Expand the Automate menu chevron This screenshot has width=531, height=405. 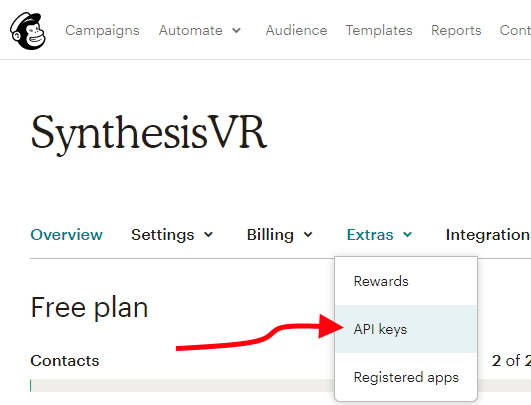tap(236, 30)
